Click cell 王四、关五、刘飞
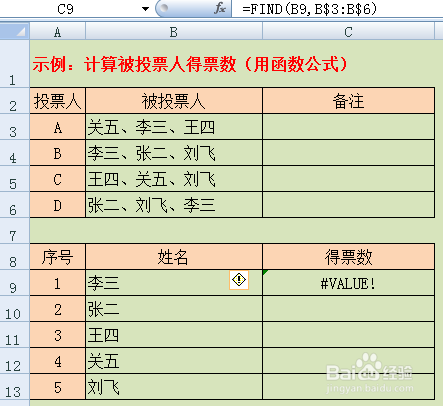Image resolution: width=443 pixels, height=406 pixels. click(x=174, y=179)
